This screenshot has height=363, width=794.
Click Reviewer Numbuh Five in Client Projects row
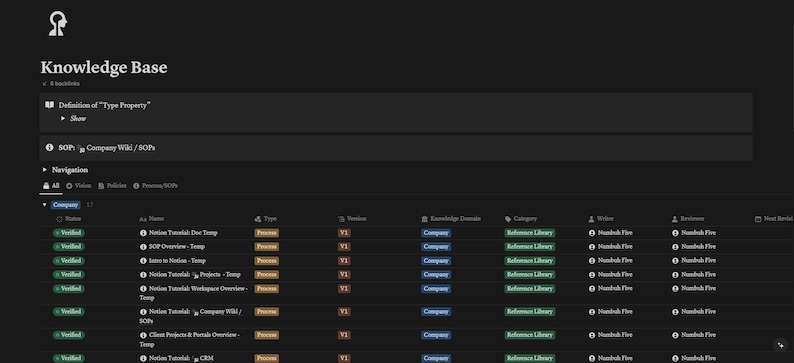coord(694,335)
